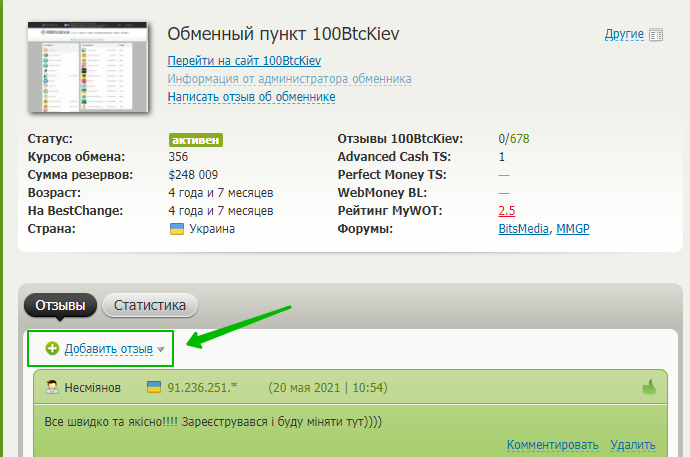This screenshot has width=690, height=457.
Task: Expand the 'Добавить отзыв' dropdown arrow
Action: [x=161, y=350]
